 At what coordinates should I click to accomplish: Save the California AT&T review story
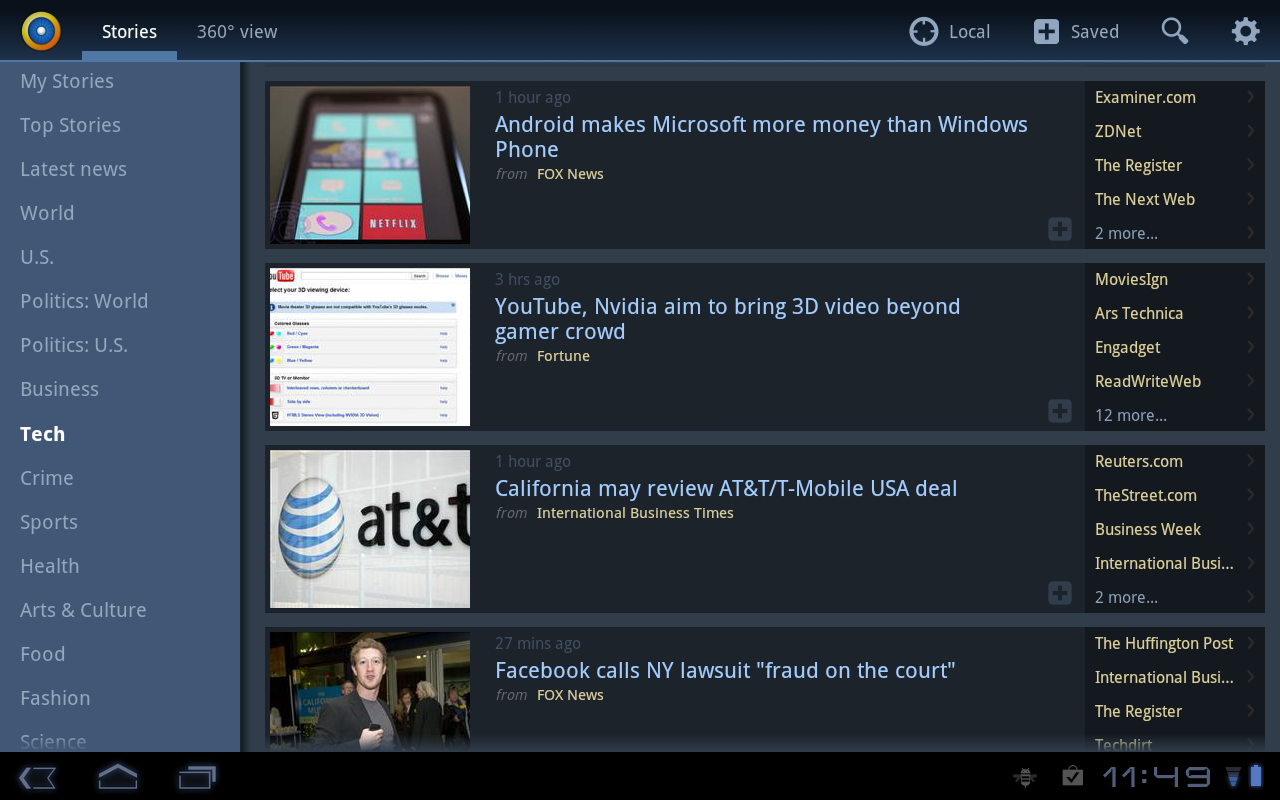(1059, 593)
